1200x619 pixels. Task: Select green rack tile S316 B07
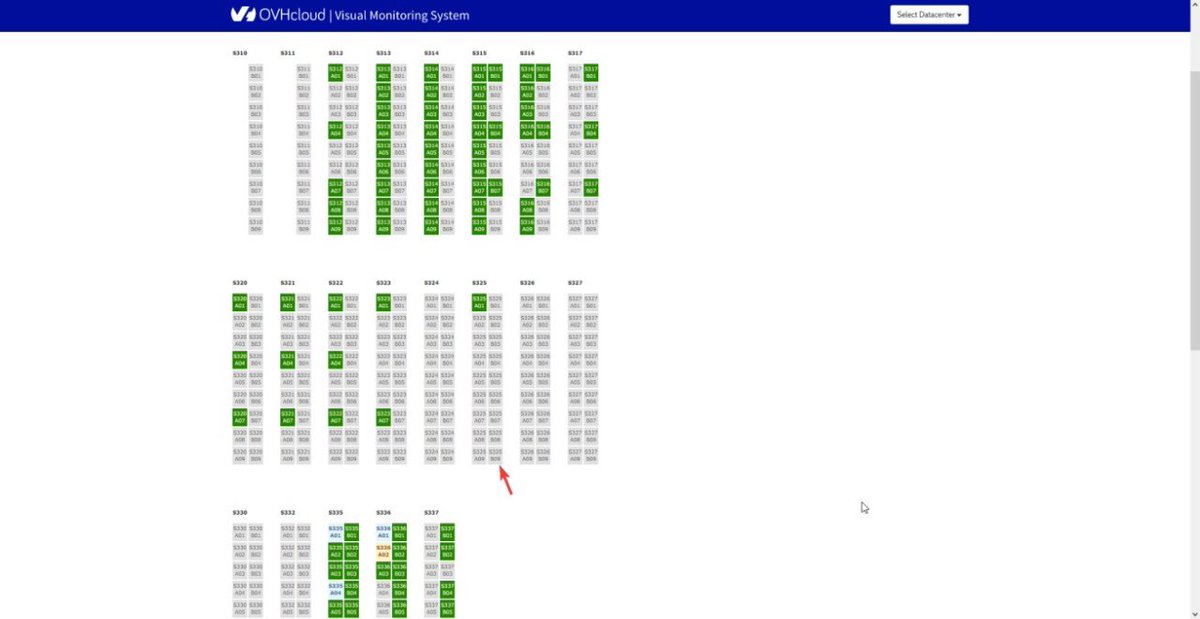click(x=543, y=187)
